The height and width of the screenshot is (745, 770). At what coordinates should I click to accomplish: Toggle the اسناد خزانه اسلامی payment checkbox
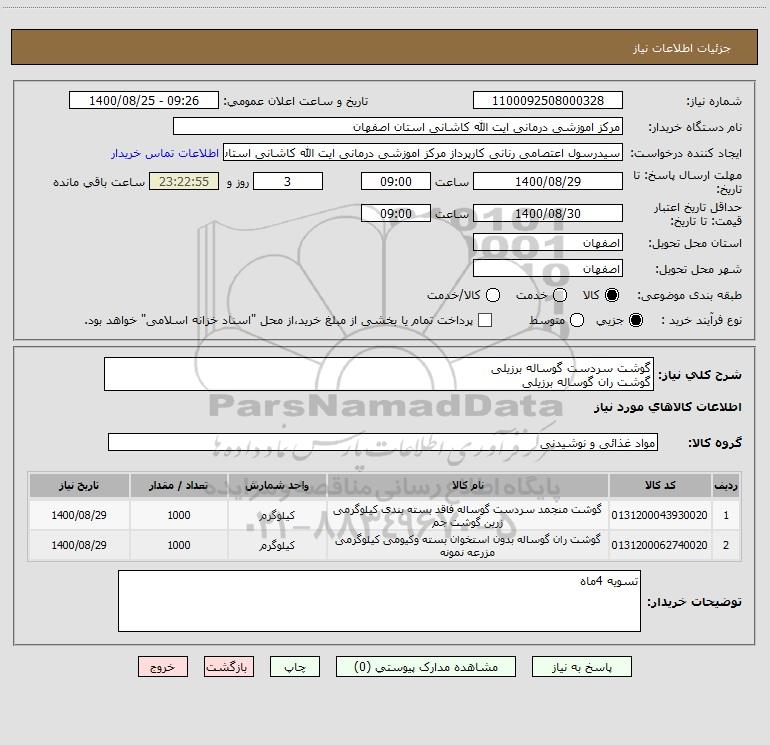point(485,320)
